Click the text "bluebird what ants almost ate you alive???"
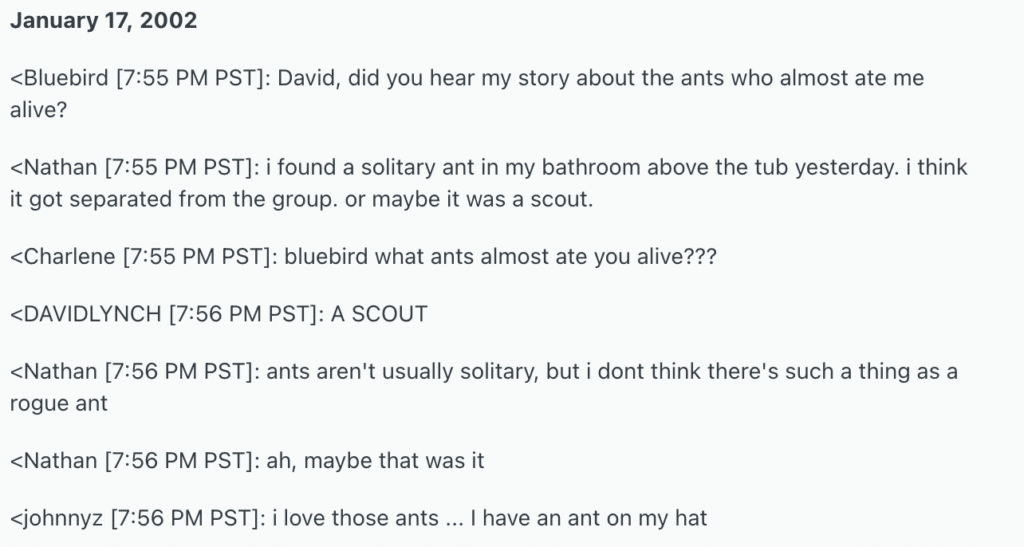 pyautogui.click(x=501, y=256)
